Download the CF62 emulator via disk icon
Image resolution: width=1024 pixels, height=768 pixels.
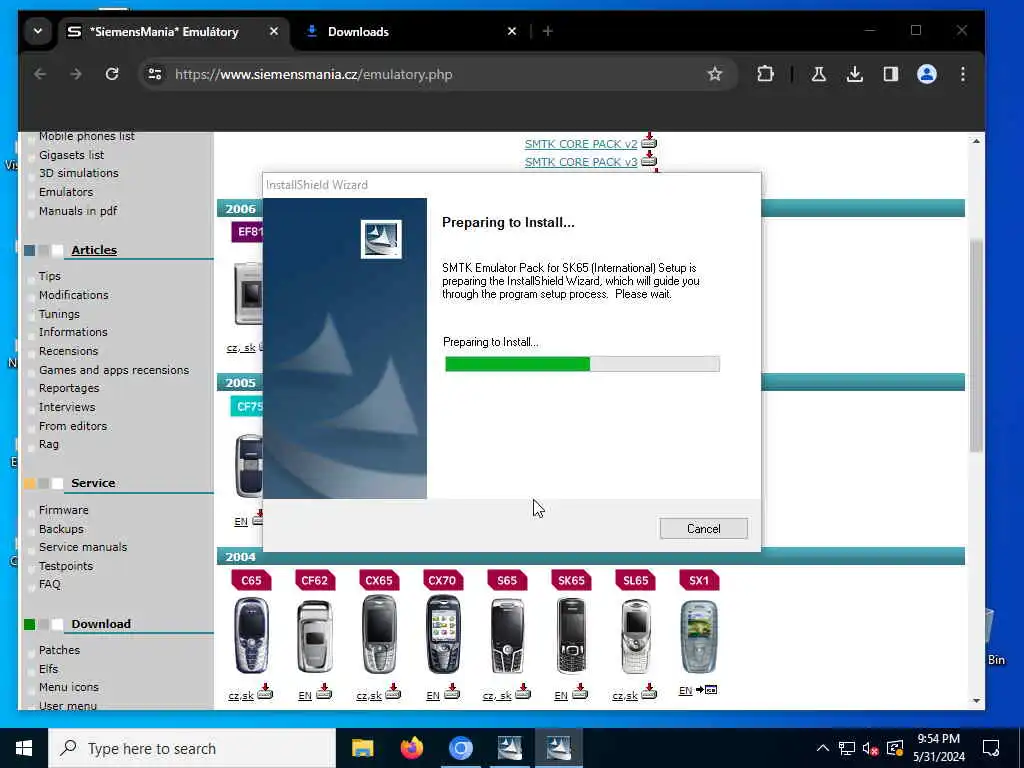324,691
